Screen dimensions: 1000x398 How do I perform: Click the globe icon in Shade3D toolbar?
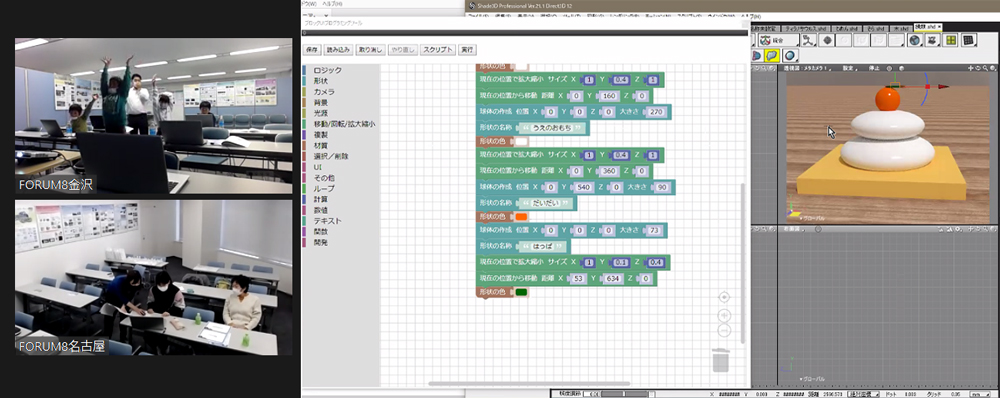[x=915, y=40]
